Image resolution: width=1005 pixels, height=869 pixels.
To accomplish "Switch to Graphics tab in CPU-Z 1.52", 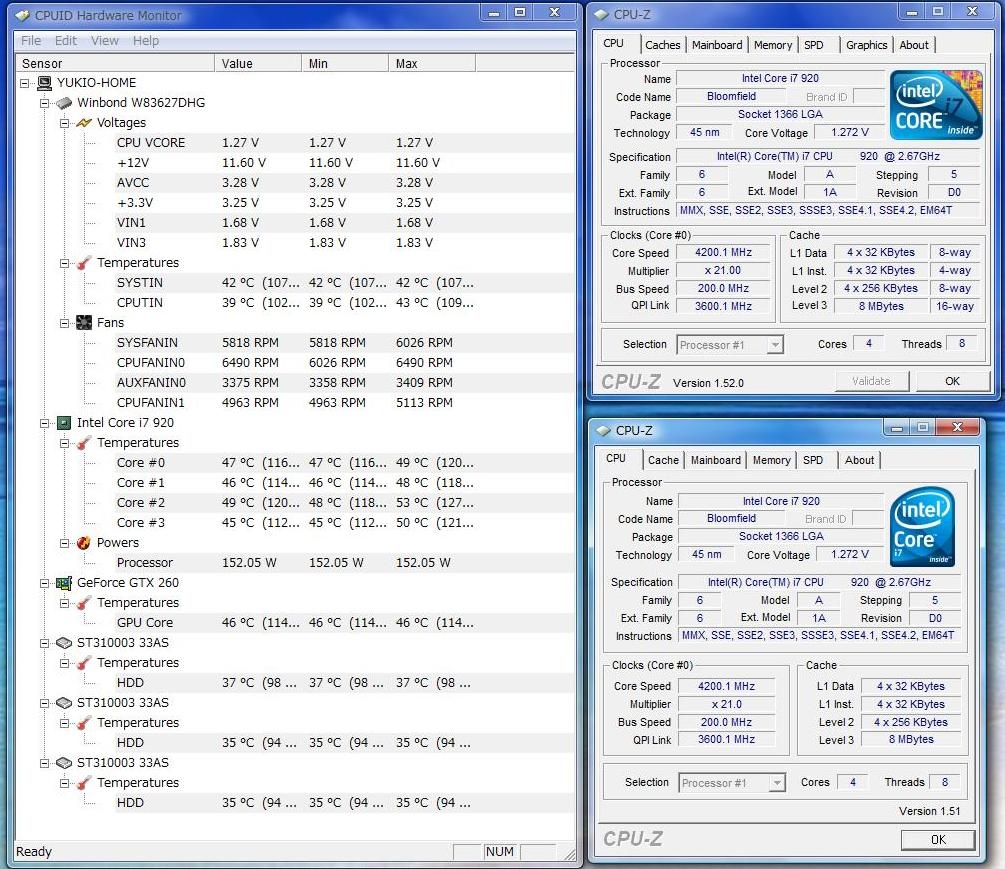I will point(866,45).
